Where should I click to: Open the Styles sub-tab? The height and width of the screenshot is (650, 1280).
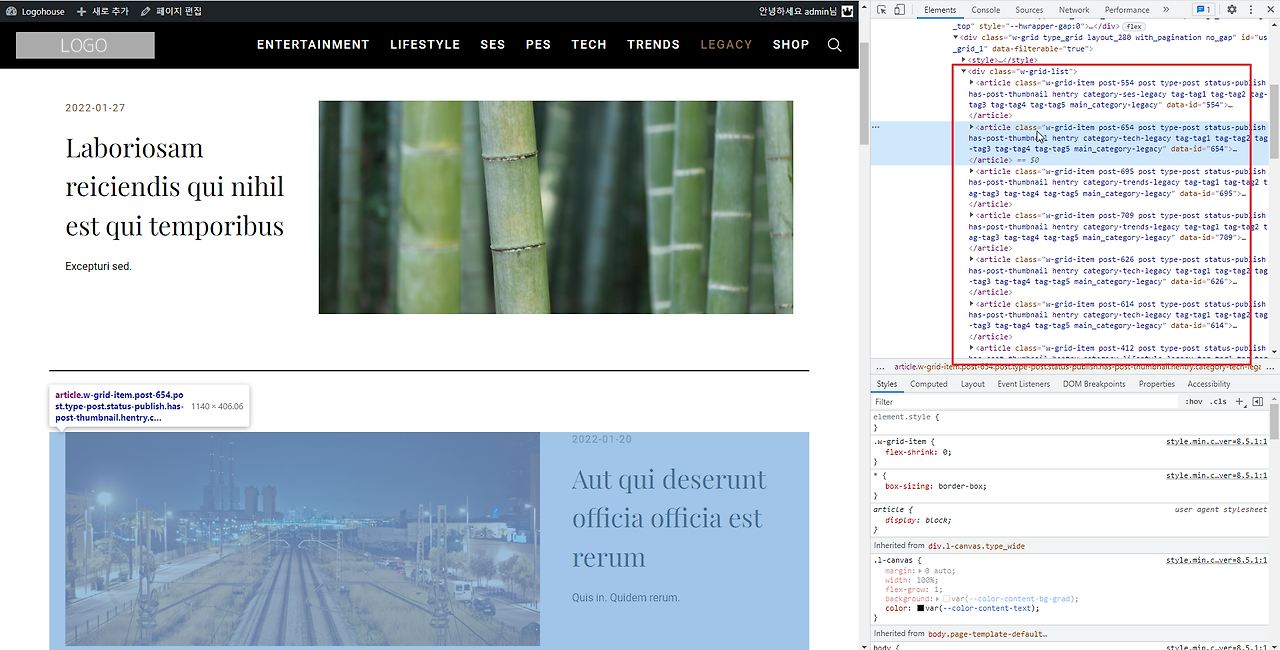(x=887, y=384)
